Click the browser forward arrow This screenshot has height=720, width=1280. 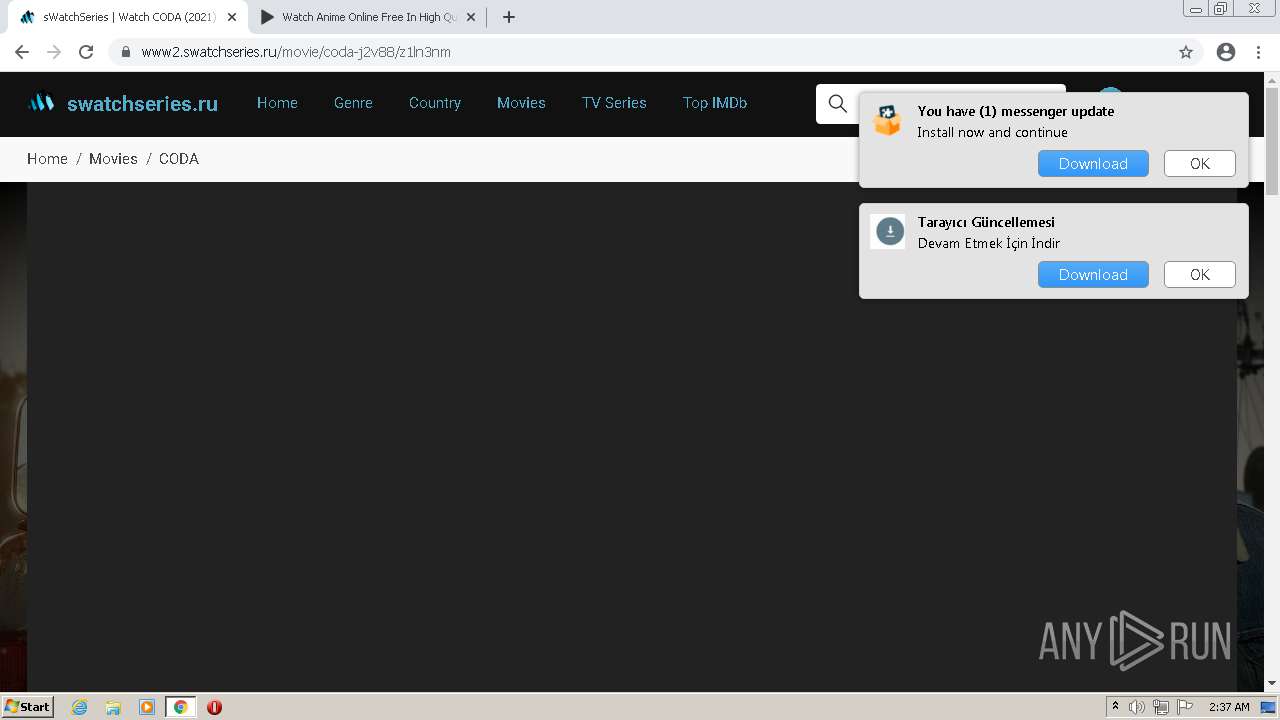click(x=54, y=52)
